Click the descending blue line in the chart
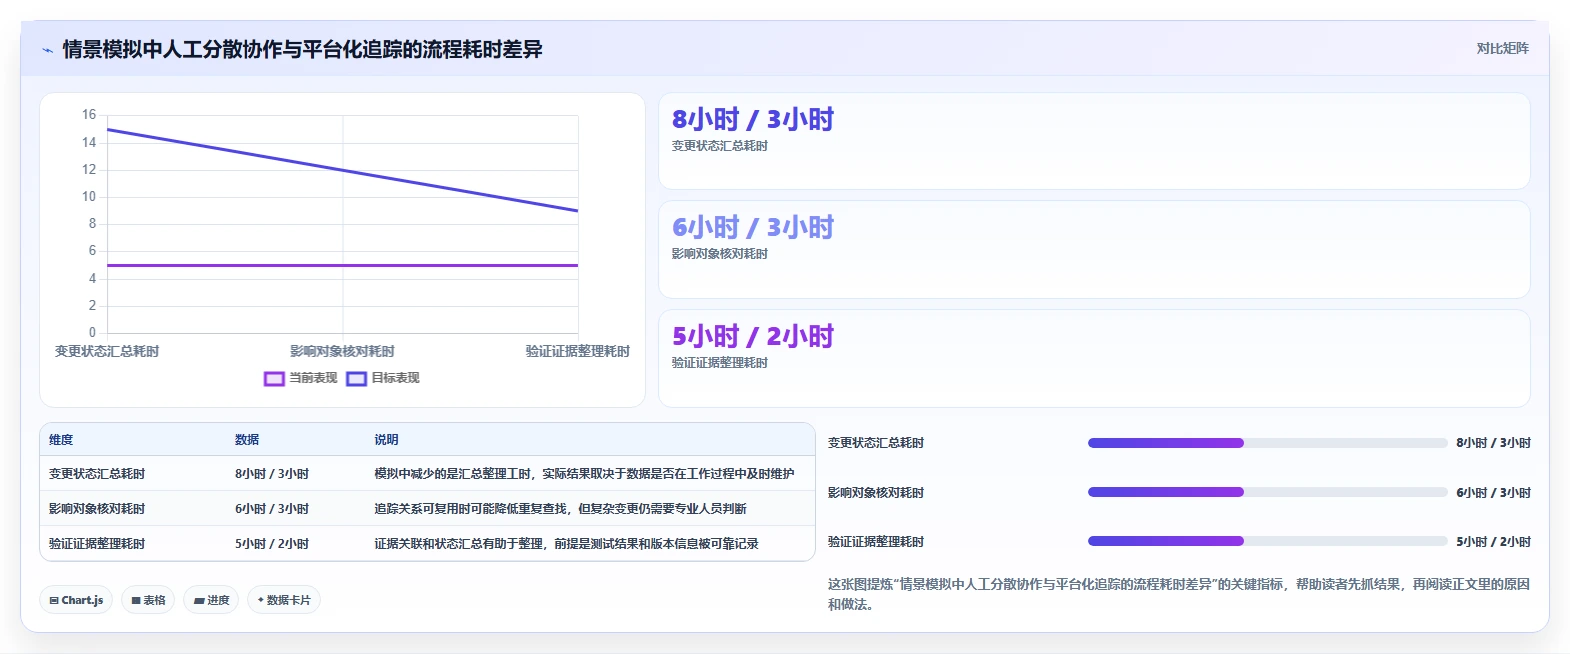Screen dimensions: 1570x654 [342, 170]
